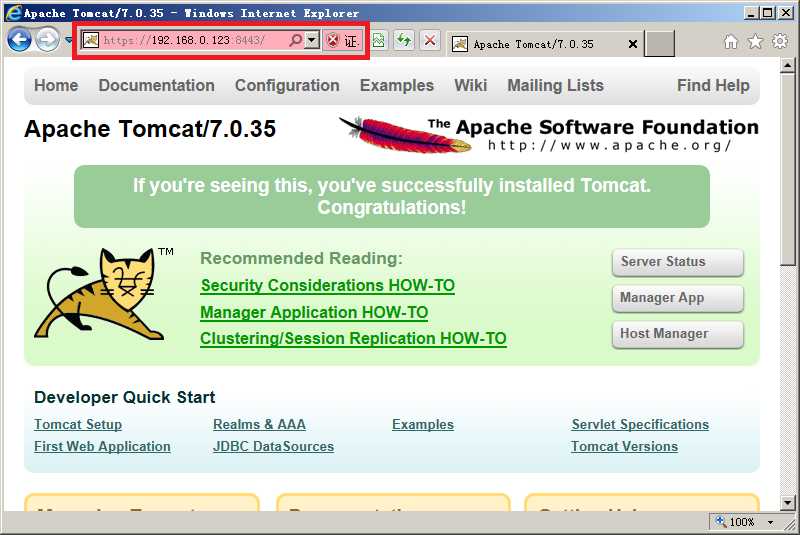Click Find Help in the navigation bar

pyautogui.click(x=713, y=85)
